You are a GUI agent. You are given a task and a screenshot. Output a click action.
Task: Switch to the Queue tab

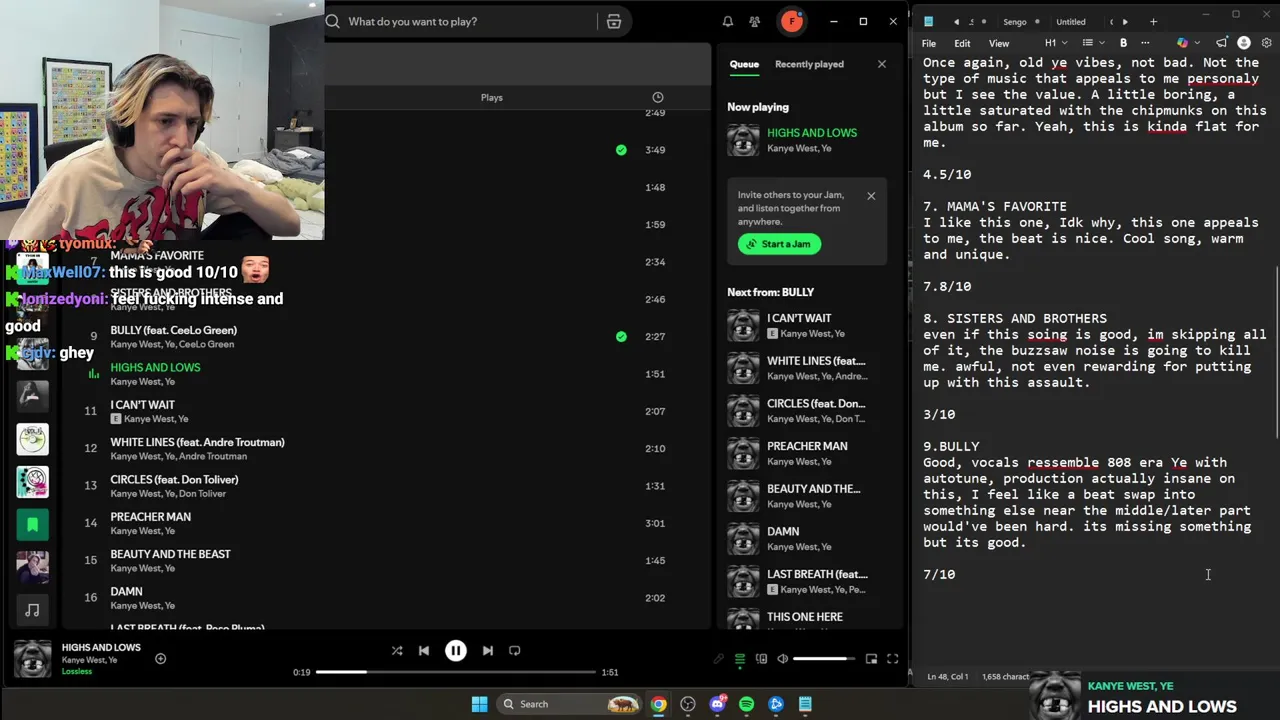click(x=744, y=64)
